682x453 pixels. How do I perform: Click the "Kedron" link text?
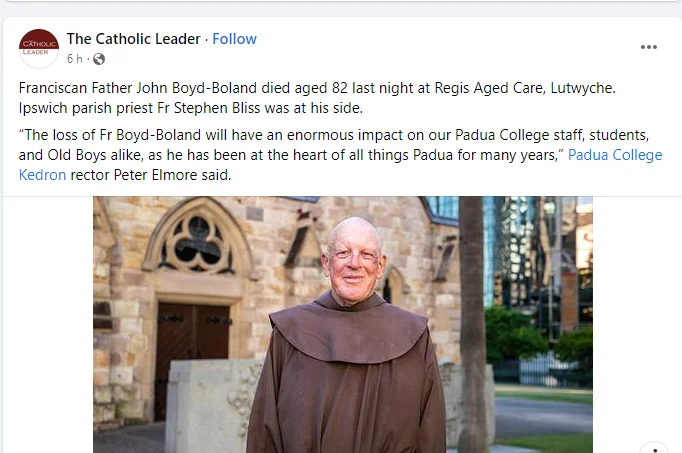pos(43,175)
